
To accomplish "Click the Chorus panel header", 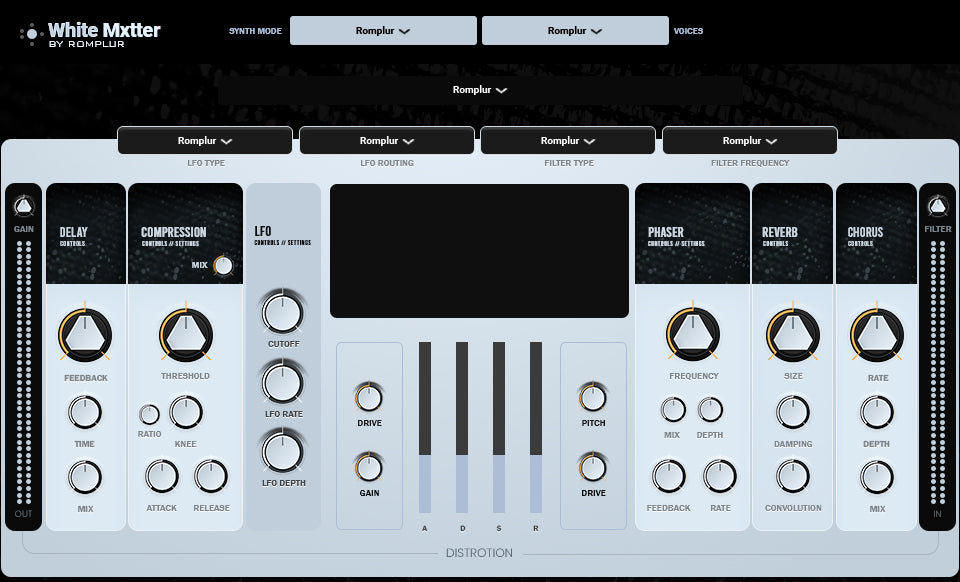I will (x=876, y=234).
